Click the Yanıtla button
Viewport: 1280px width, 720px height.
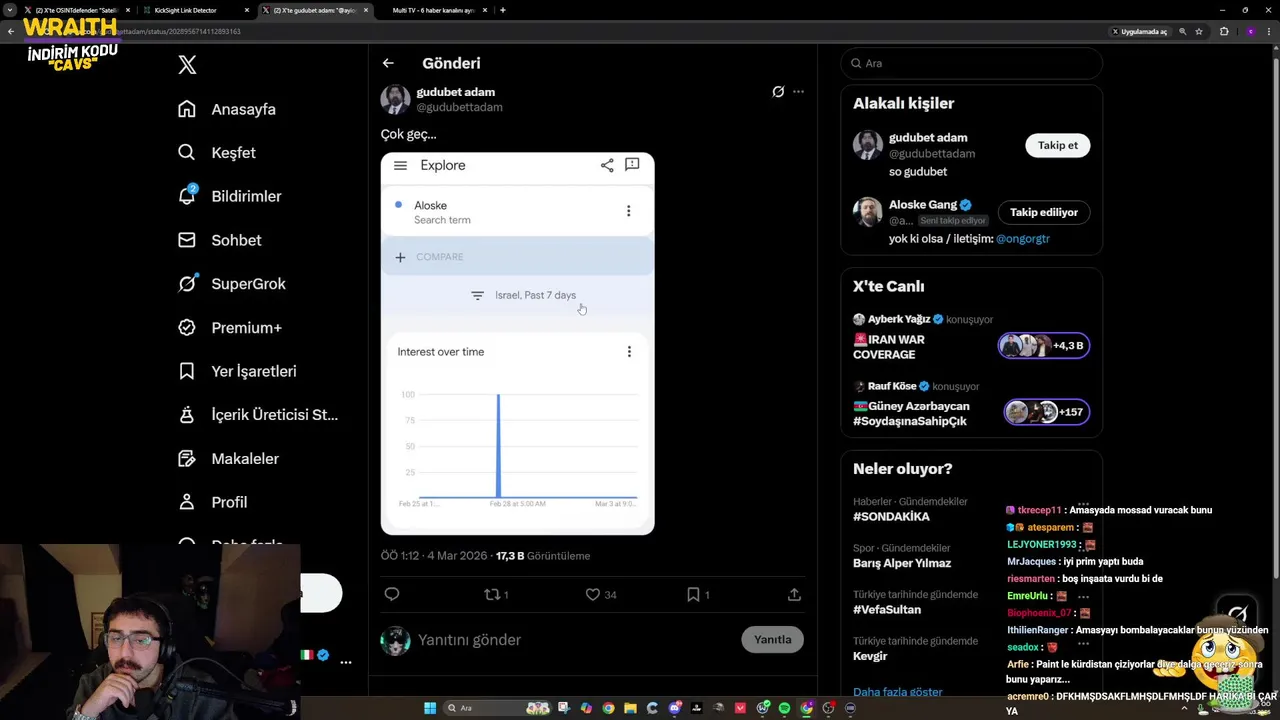(x=772, y=640)
